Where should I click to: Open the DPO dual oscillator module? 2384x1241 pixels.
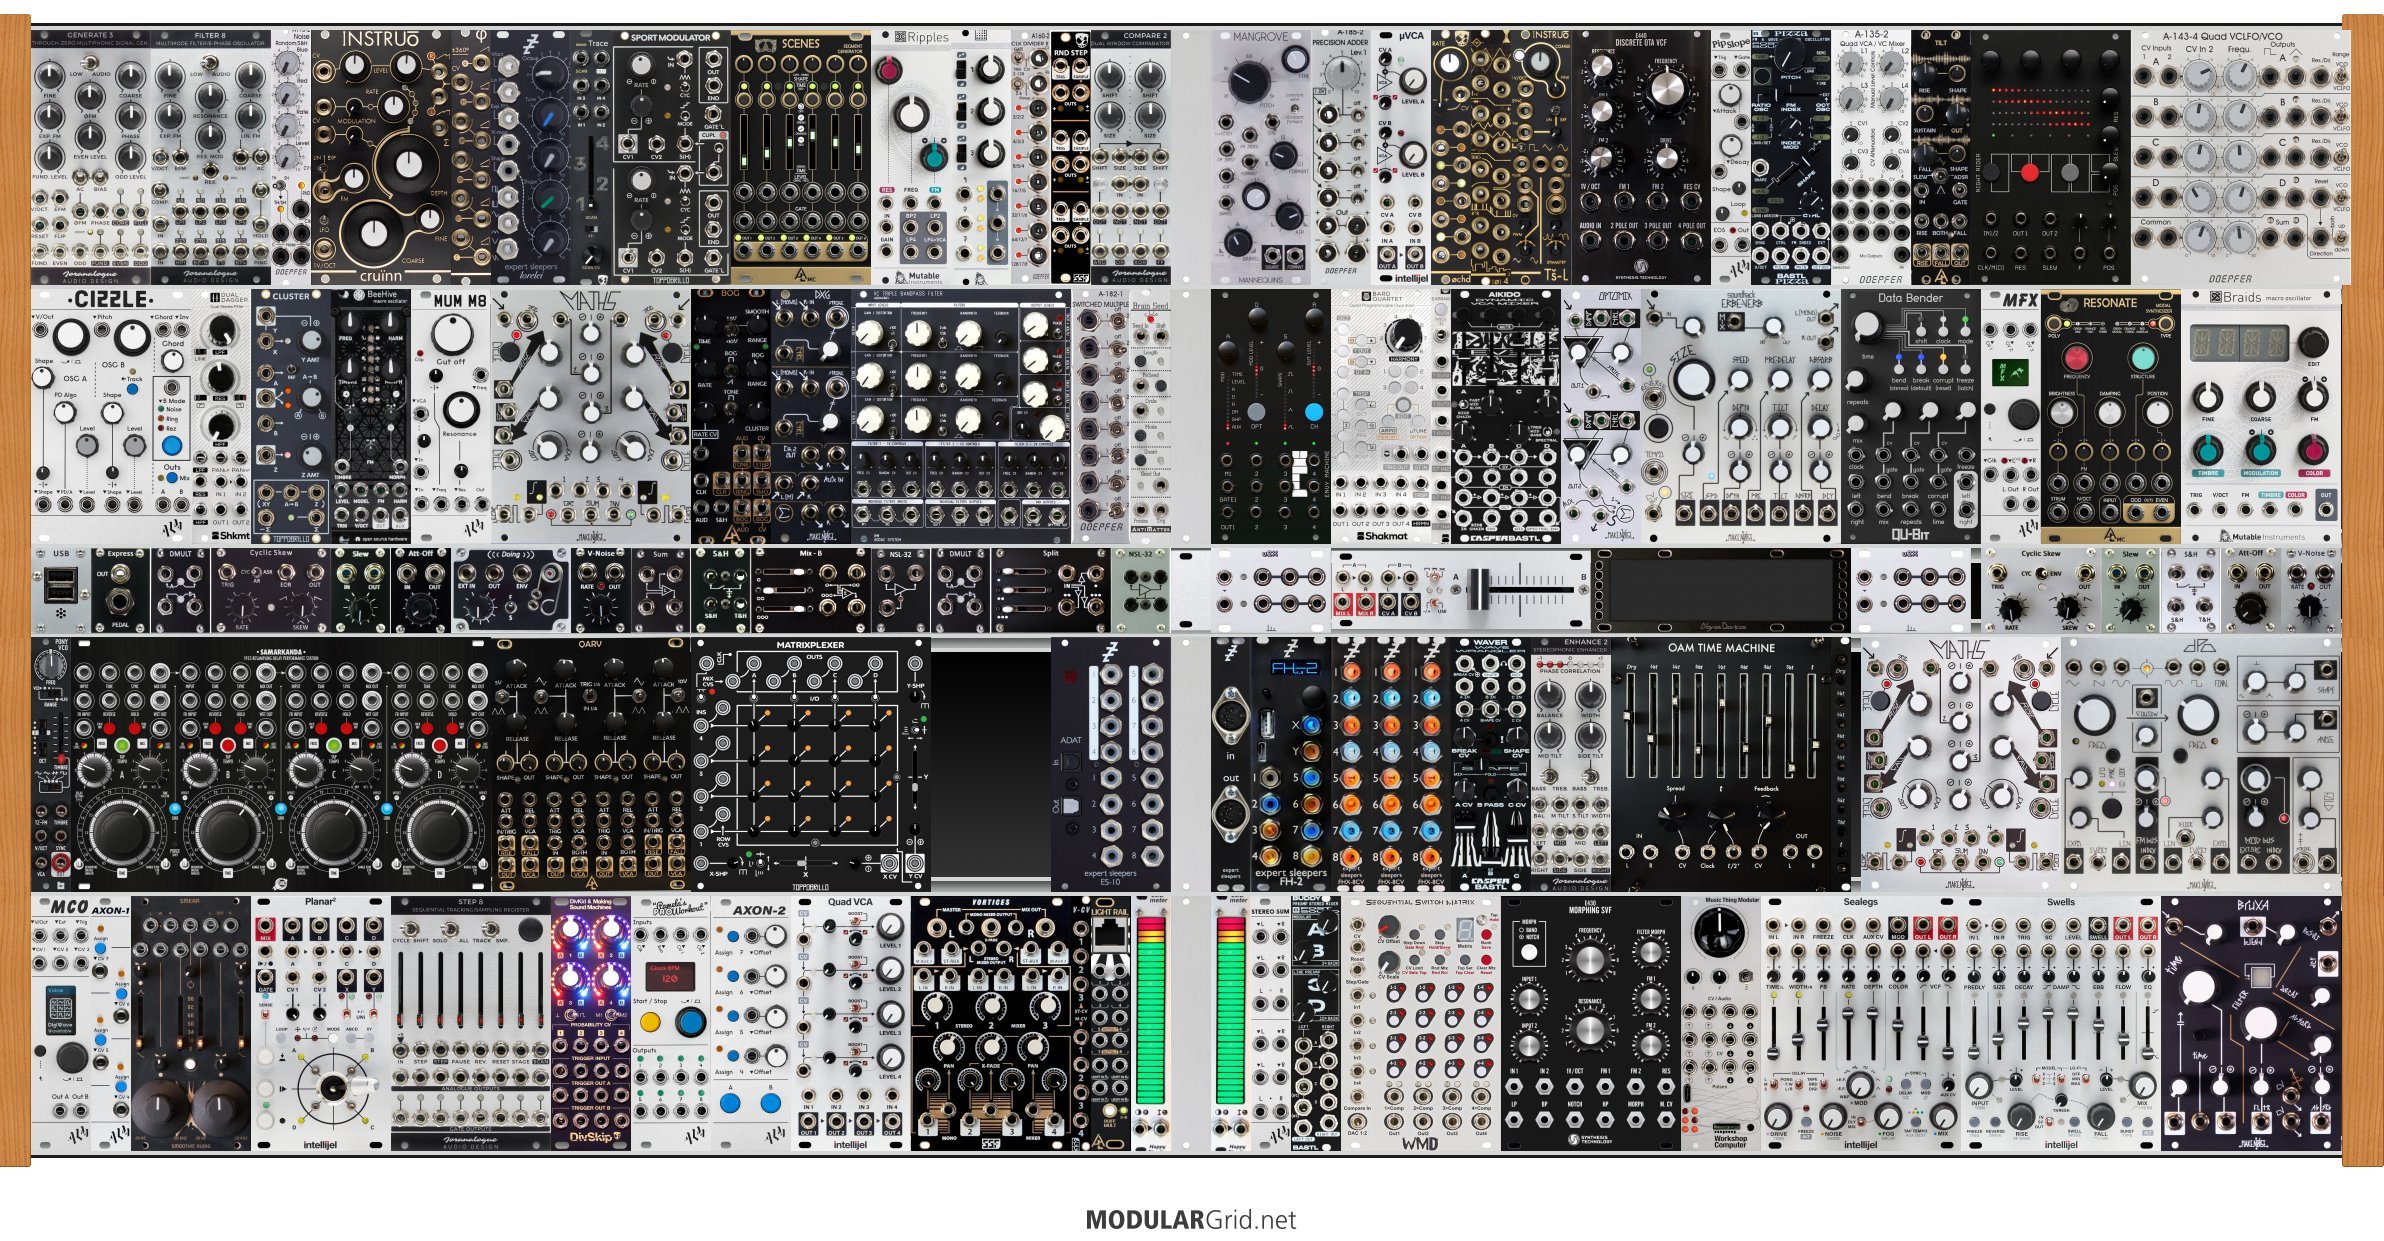point(2201,764)
